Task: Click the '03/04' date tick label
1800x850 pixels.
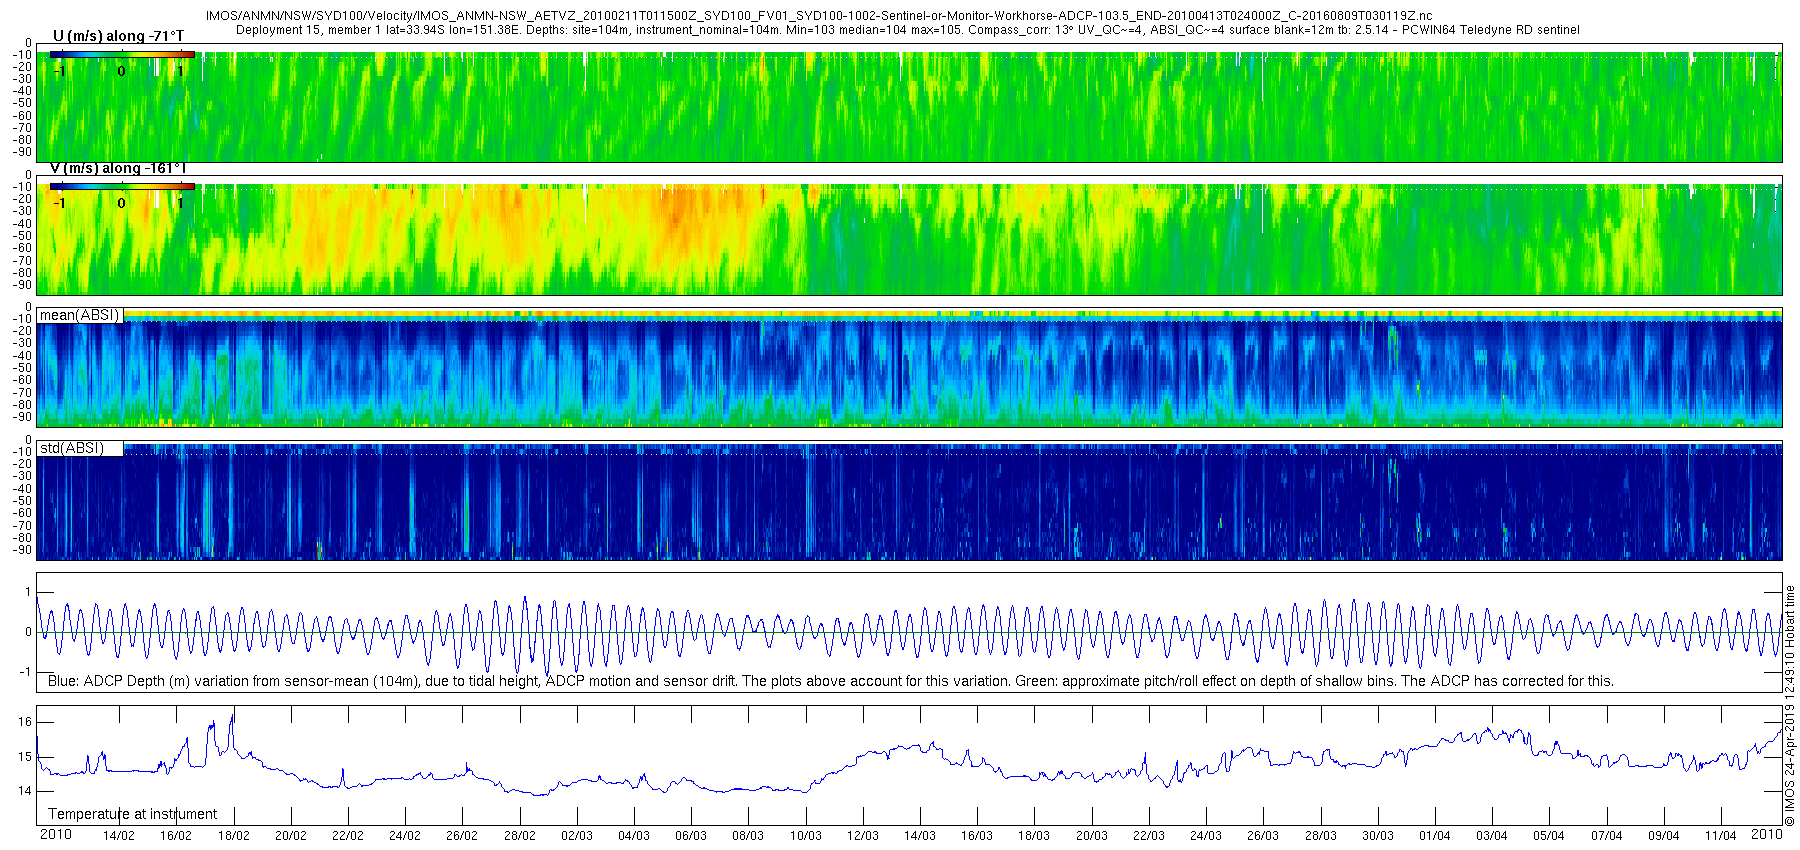Action: 1492,835
